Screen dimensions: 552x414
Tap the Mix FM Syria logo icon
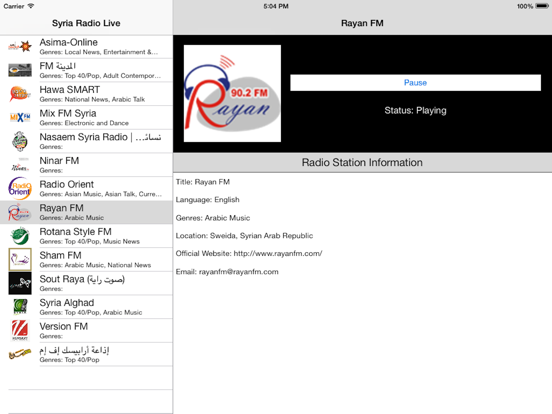point(20,117)
